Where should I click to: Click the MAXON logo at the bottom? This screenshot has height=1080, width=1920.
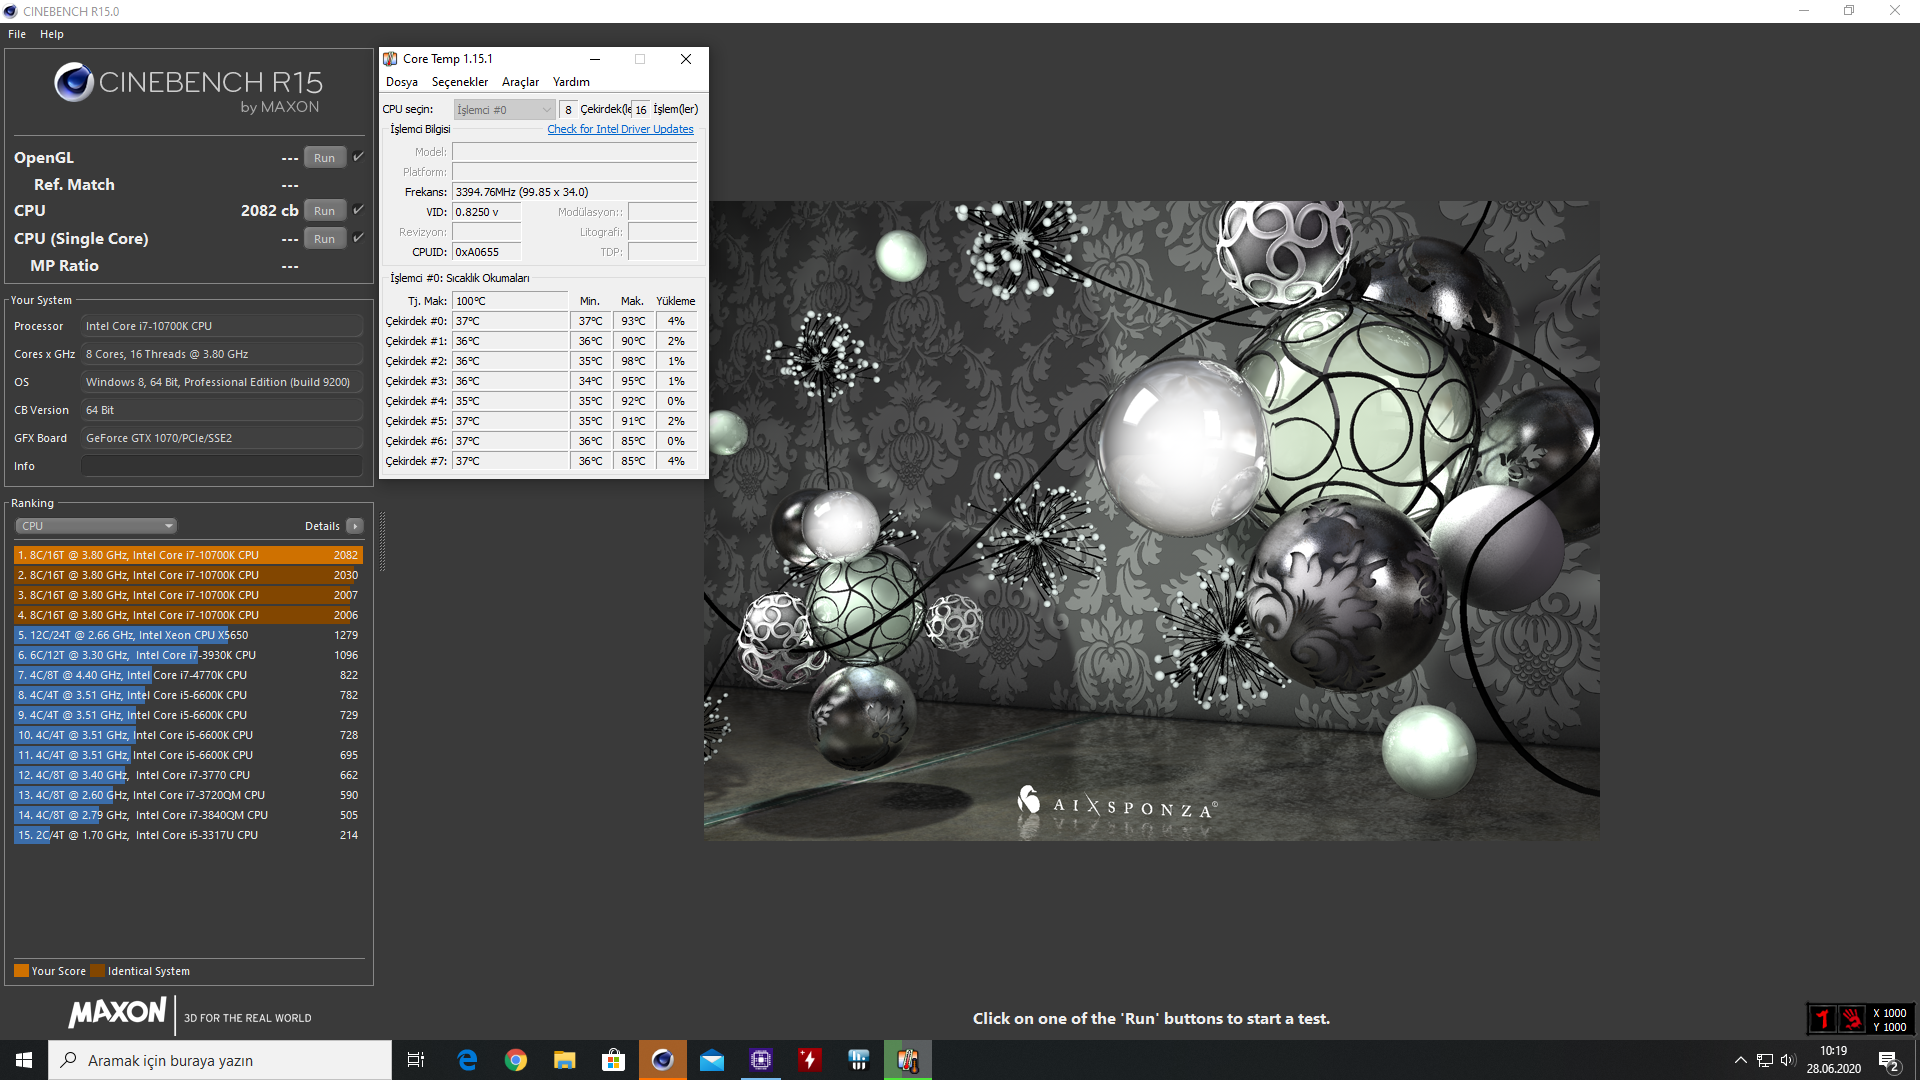(x=117, y=1012)
